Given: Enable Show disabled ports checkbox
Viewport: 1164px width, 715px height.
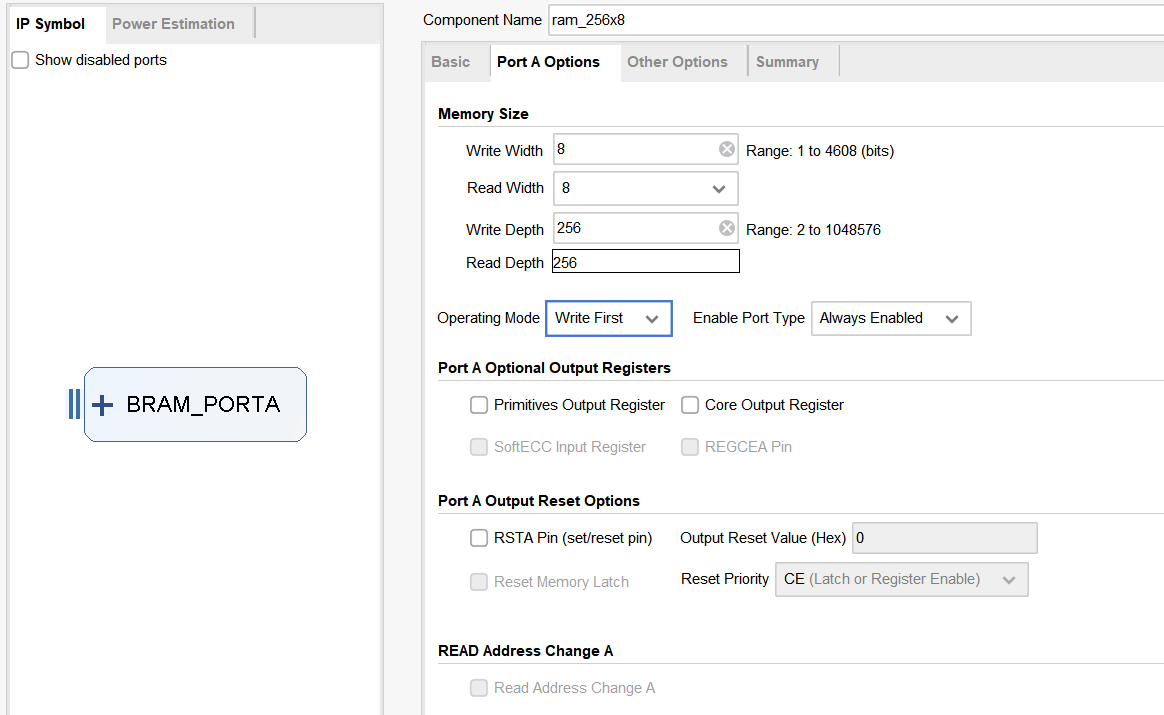Looking at the screenshot, I should [20, 60].
